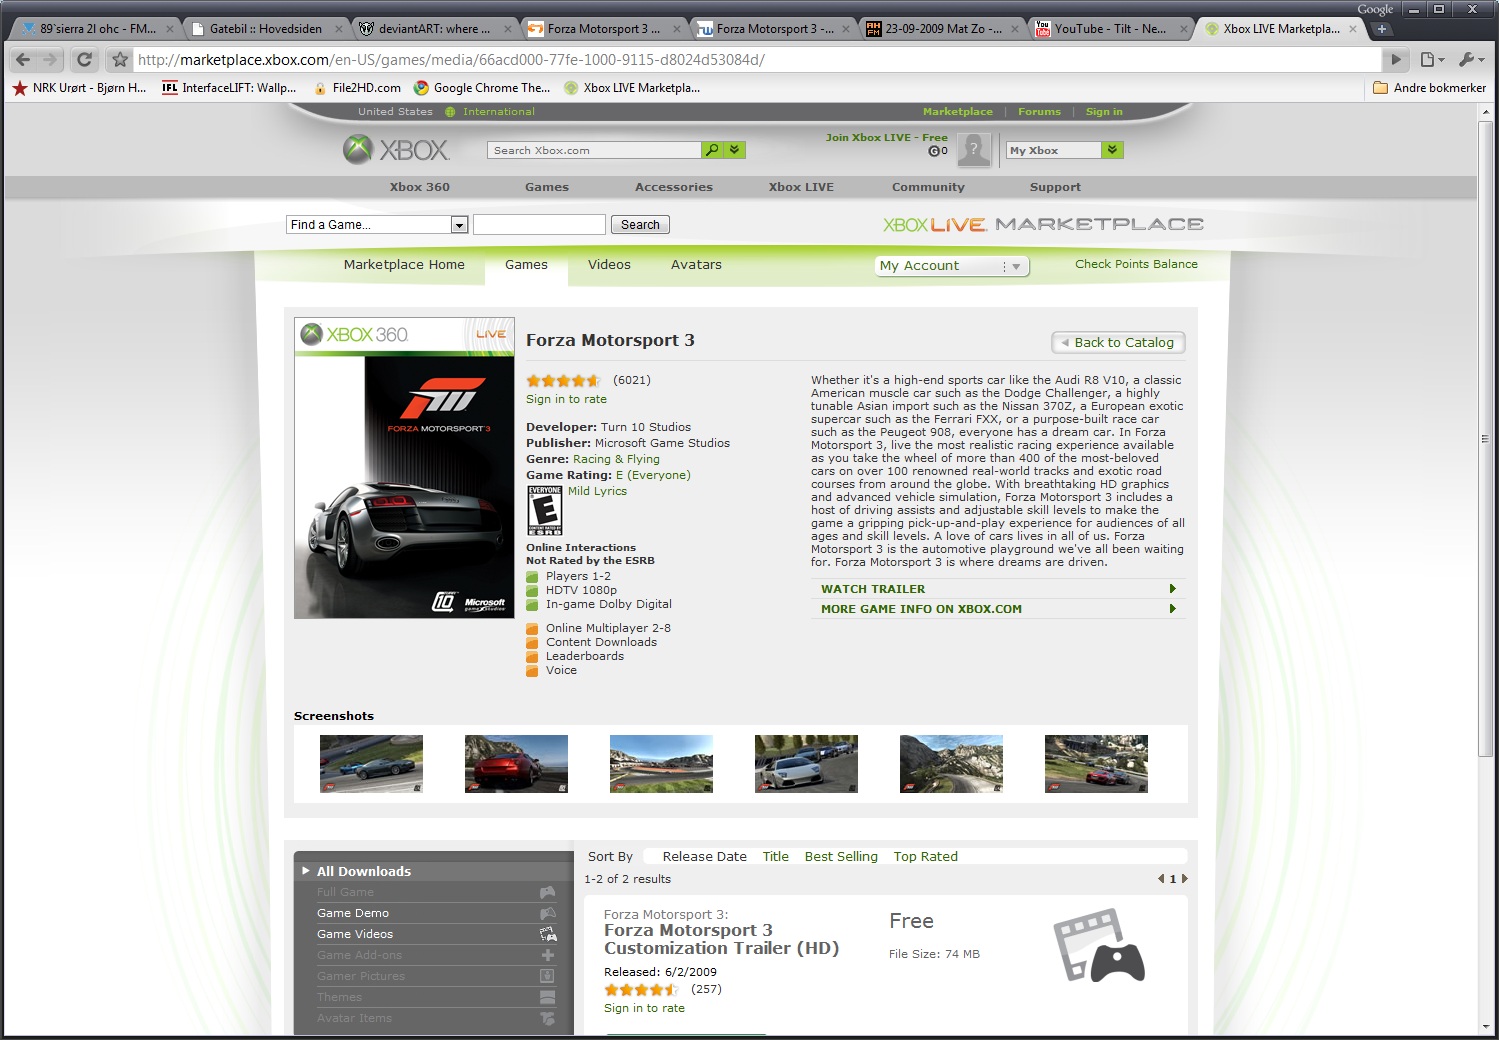Click the Forums link
The width and height of the screenshot is (1499, 1040).
(1039, 112)
